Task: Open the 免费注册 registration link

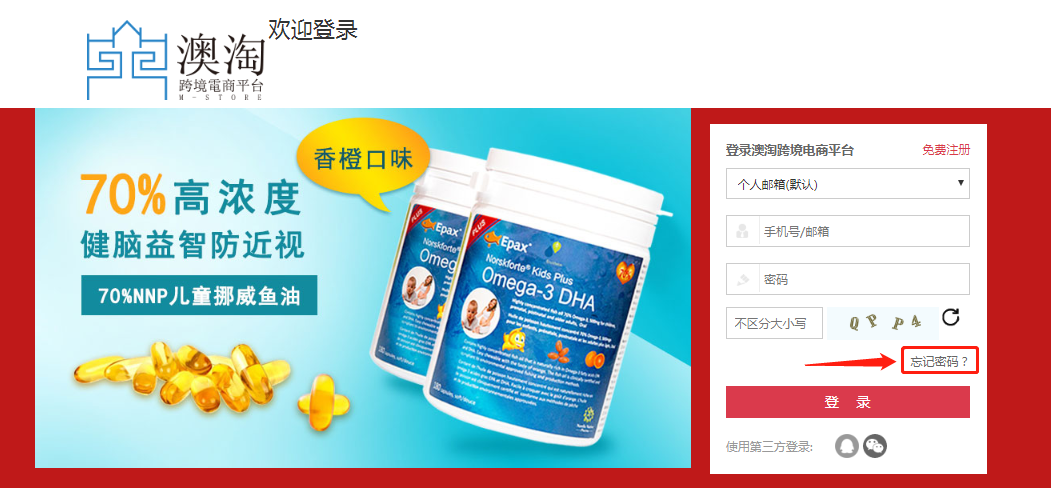Action: click(x=946, y=150)
